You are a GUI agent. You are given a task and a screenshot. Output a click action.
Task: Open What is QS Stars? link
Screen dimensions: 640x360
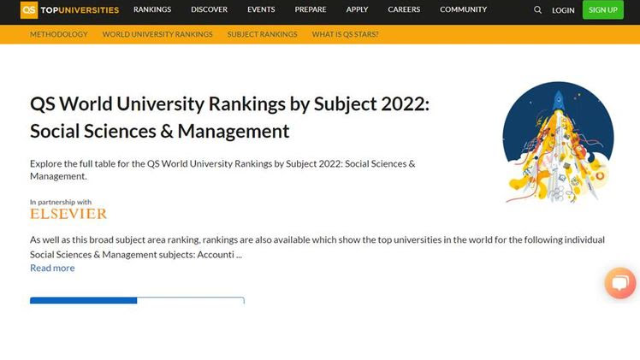click(x=345, y=34)
